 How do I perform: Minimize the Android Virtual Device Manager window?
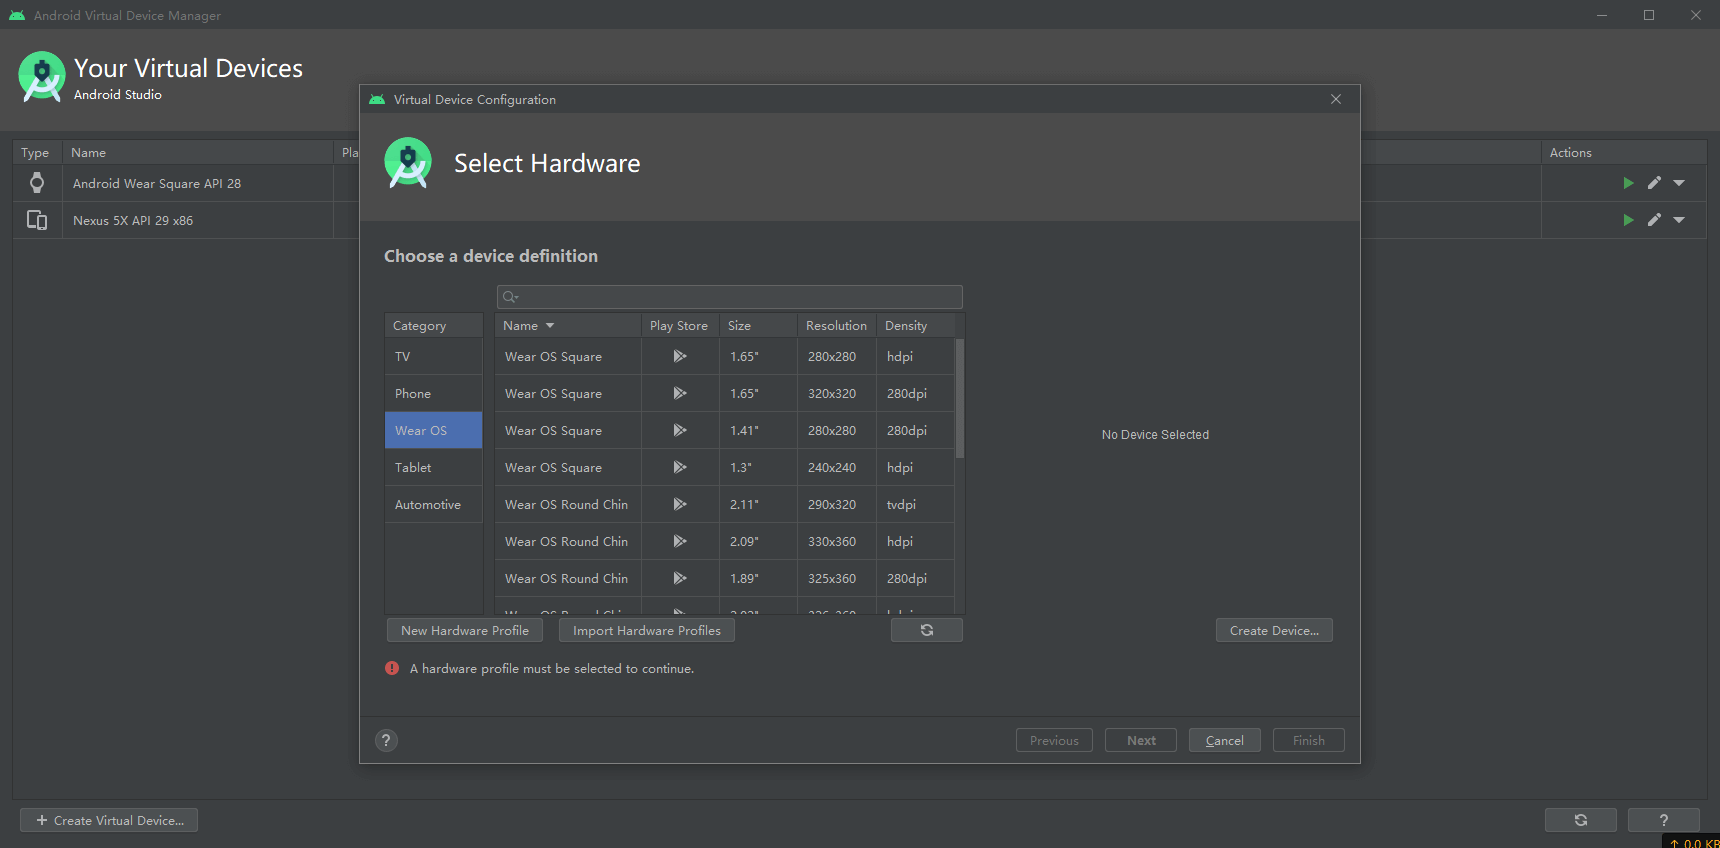pos(1602,15)
